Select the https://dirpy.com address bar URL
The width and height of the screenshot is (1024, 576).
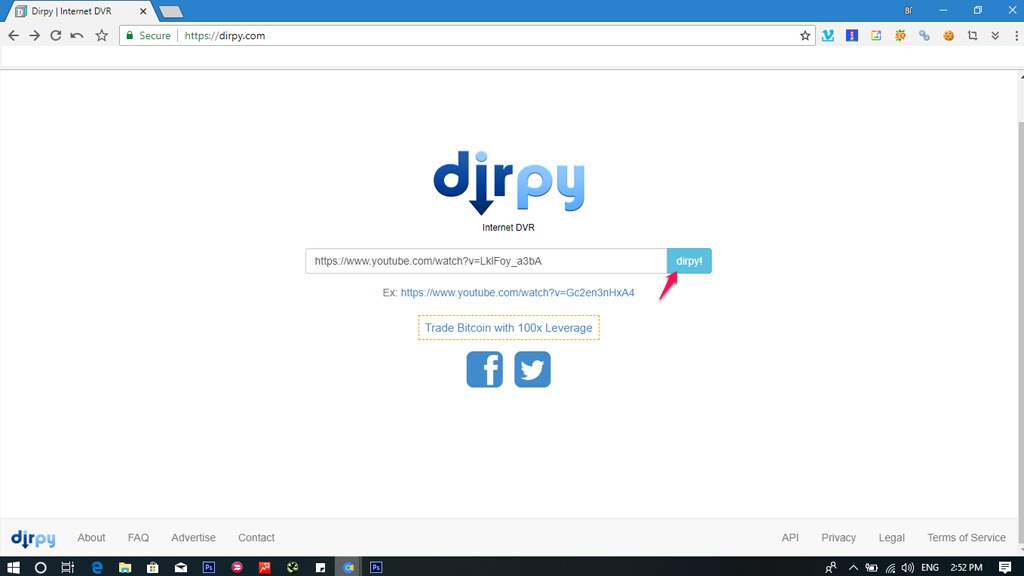pyautogui.click(x=225, y=35)
